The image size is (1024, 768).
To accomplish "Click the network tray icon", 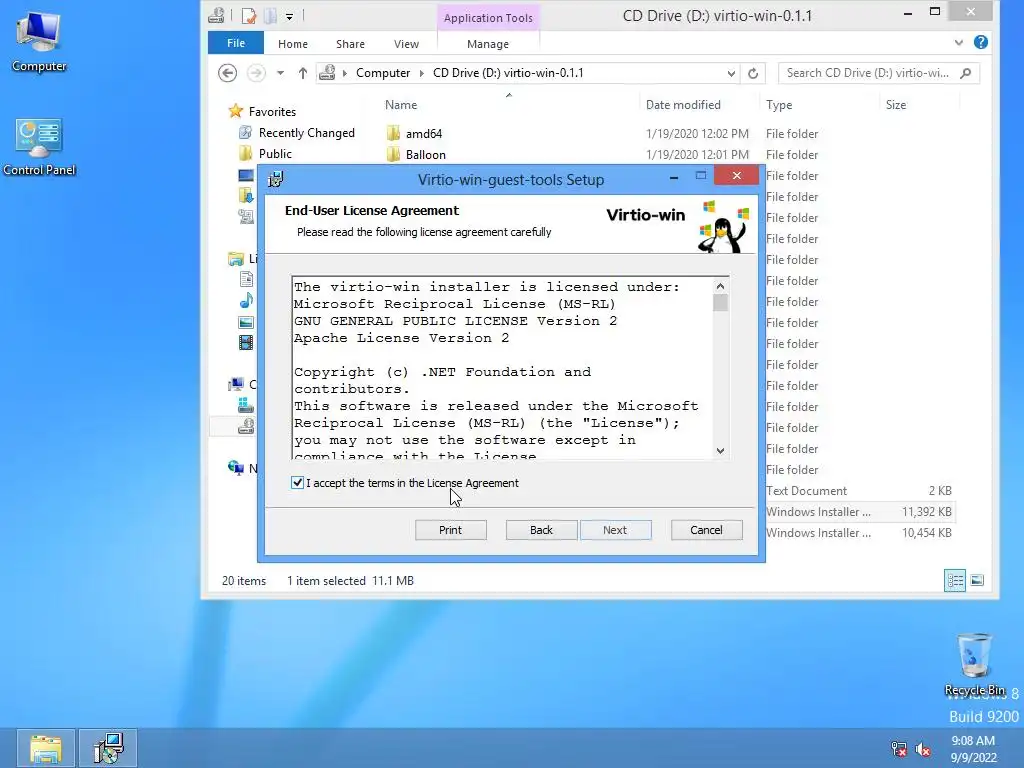I will point(899,749).
